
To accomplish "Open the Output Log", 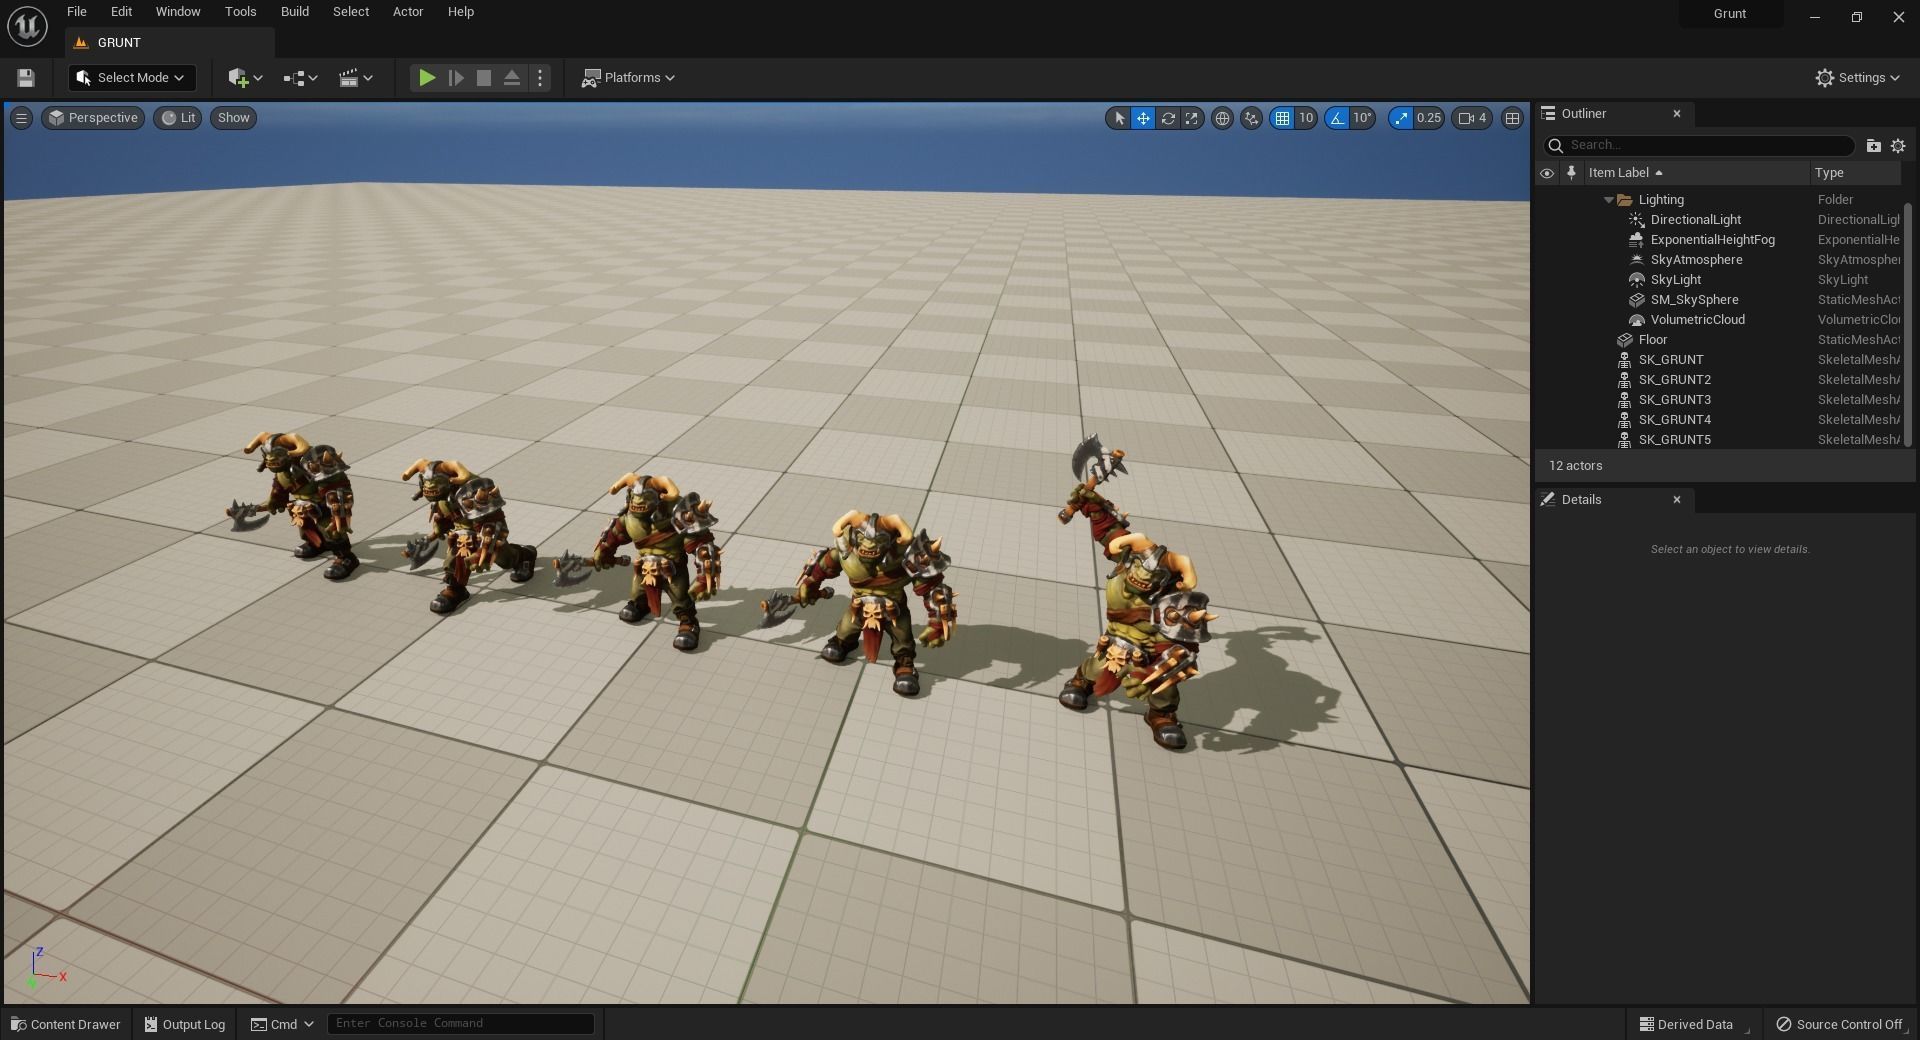I will pos(185,1024).
